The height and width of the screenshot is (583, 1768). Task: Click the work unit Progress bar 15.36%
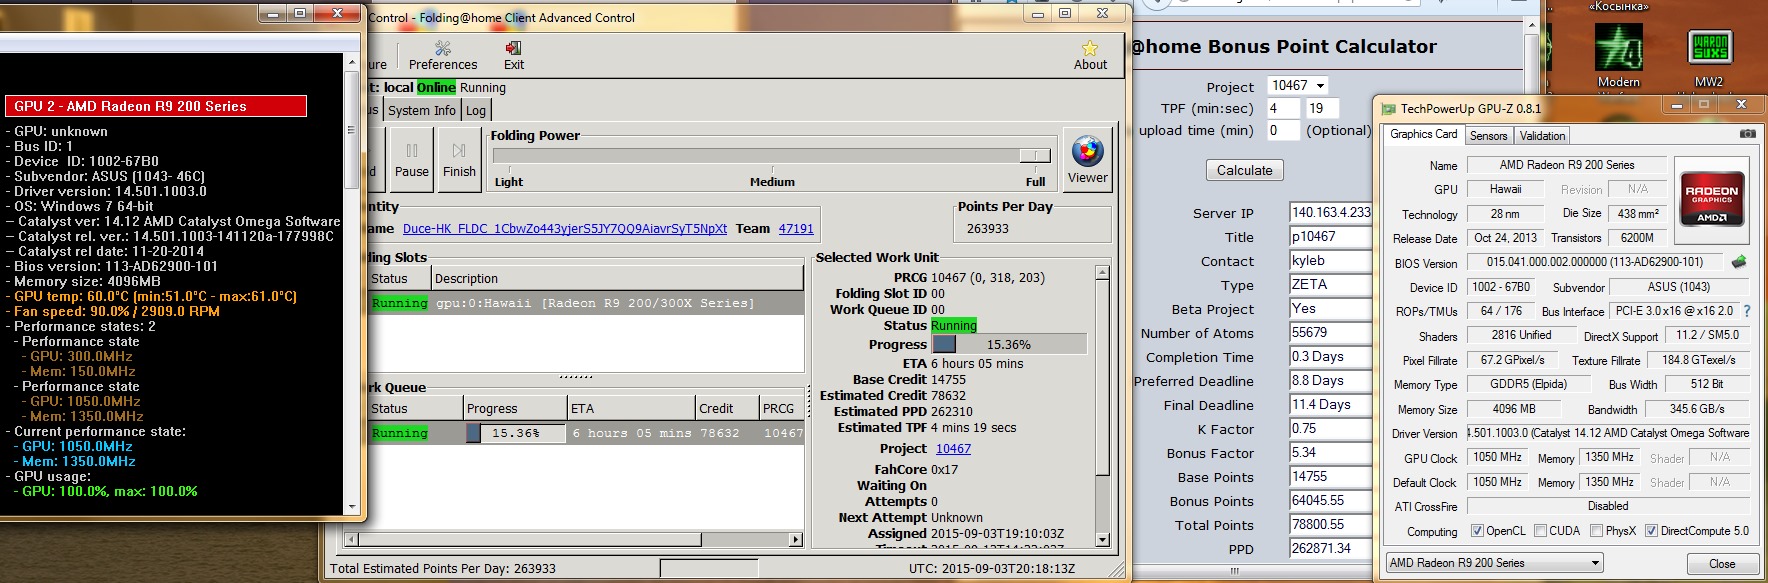click(x=1009, y=344)
